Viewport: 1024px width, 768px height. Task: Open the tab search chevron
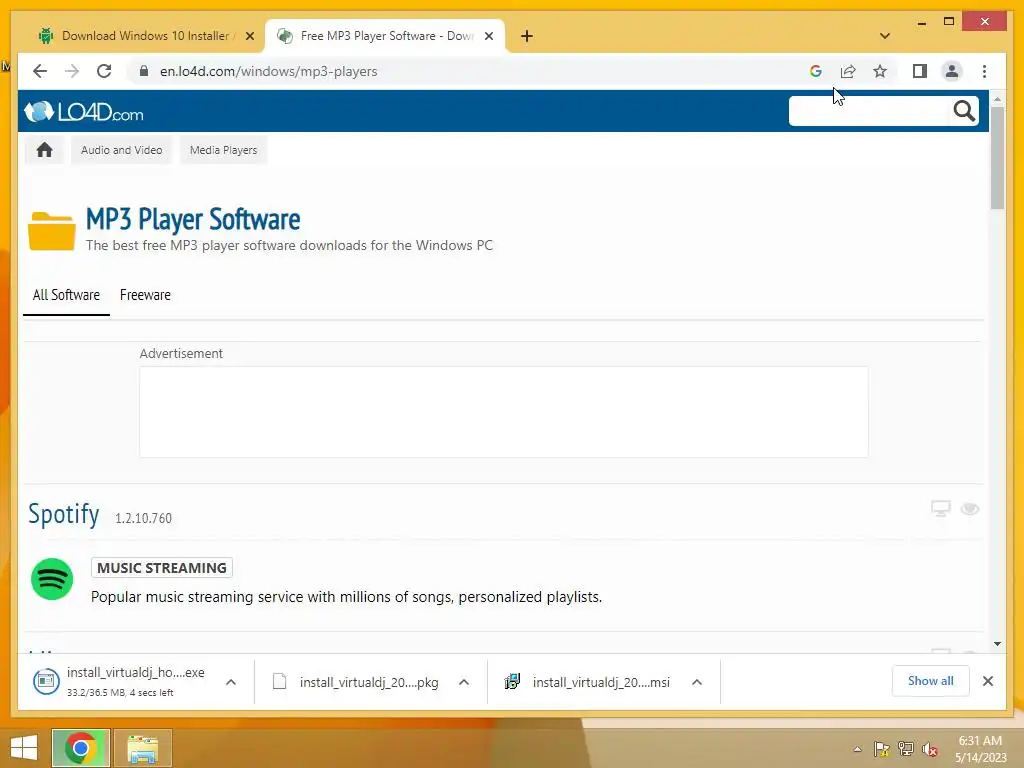(885, 36)
